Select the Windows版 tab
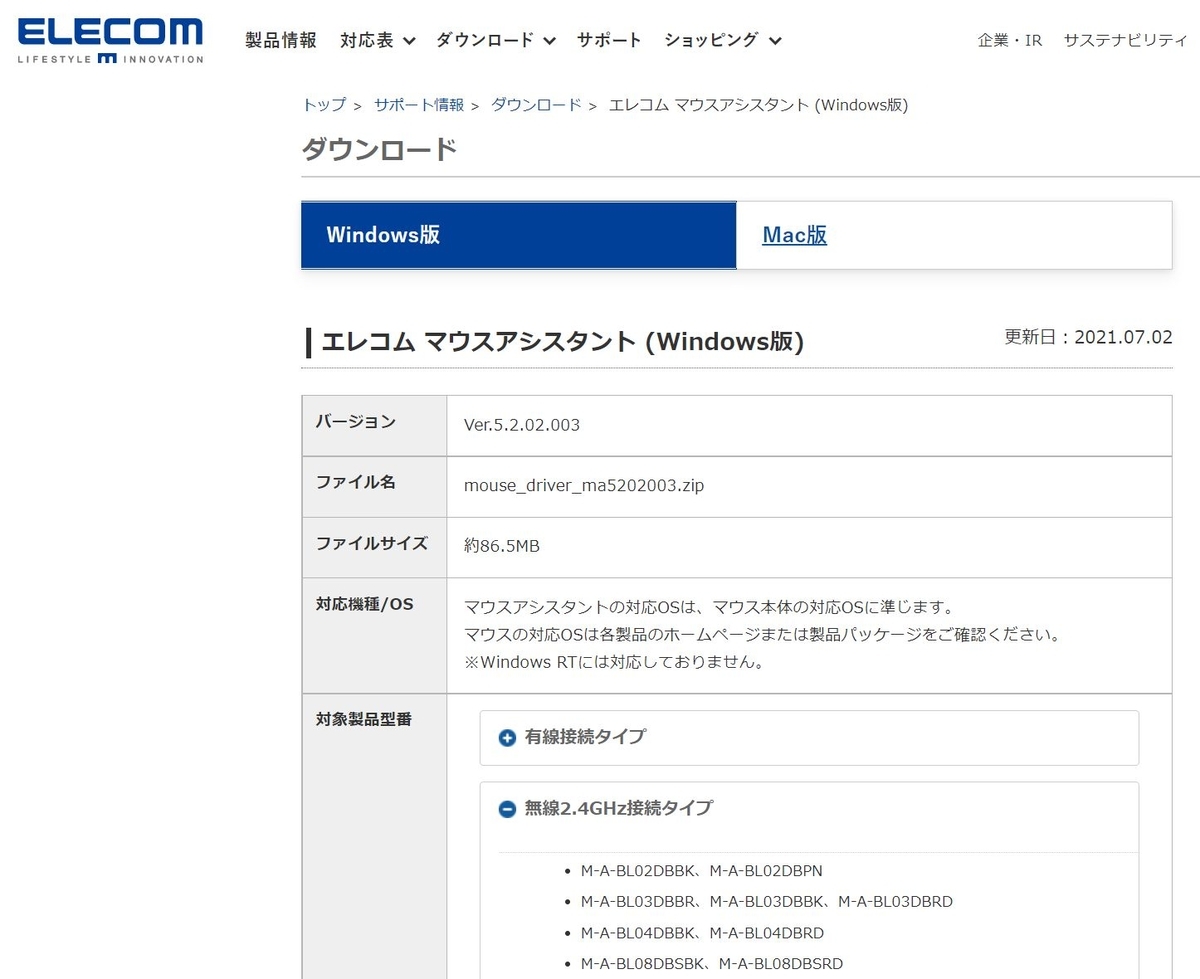 click(519, 235)
